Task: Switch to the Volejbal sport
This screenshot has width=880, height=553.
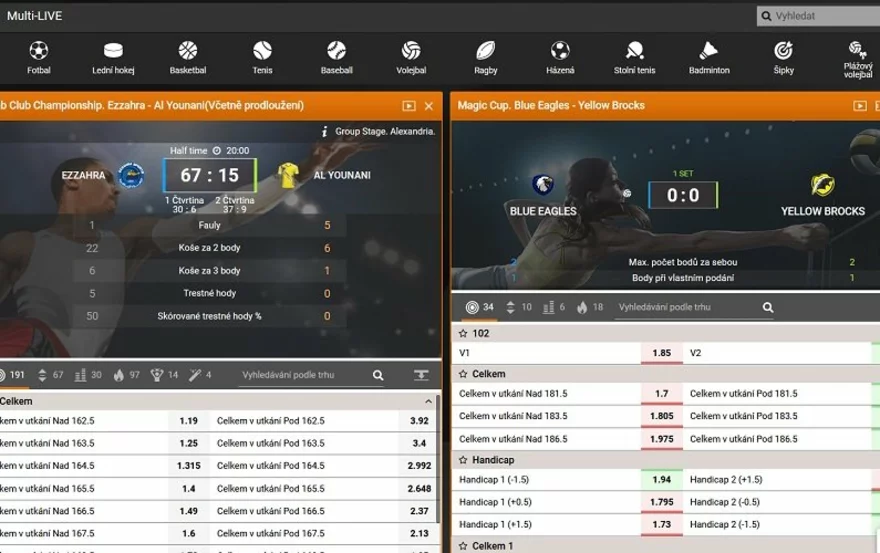Action: [x=411, y=57]
